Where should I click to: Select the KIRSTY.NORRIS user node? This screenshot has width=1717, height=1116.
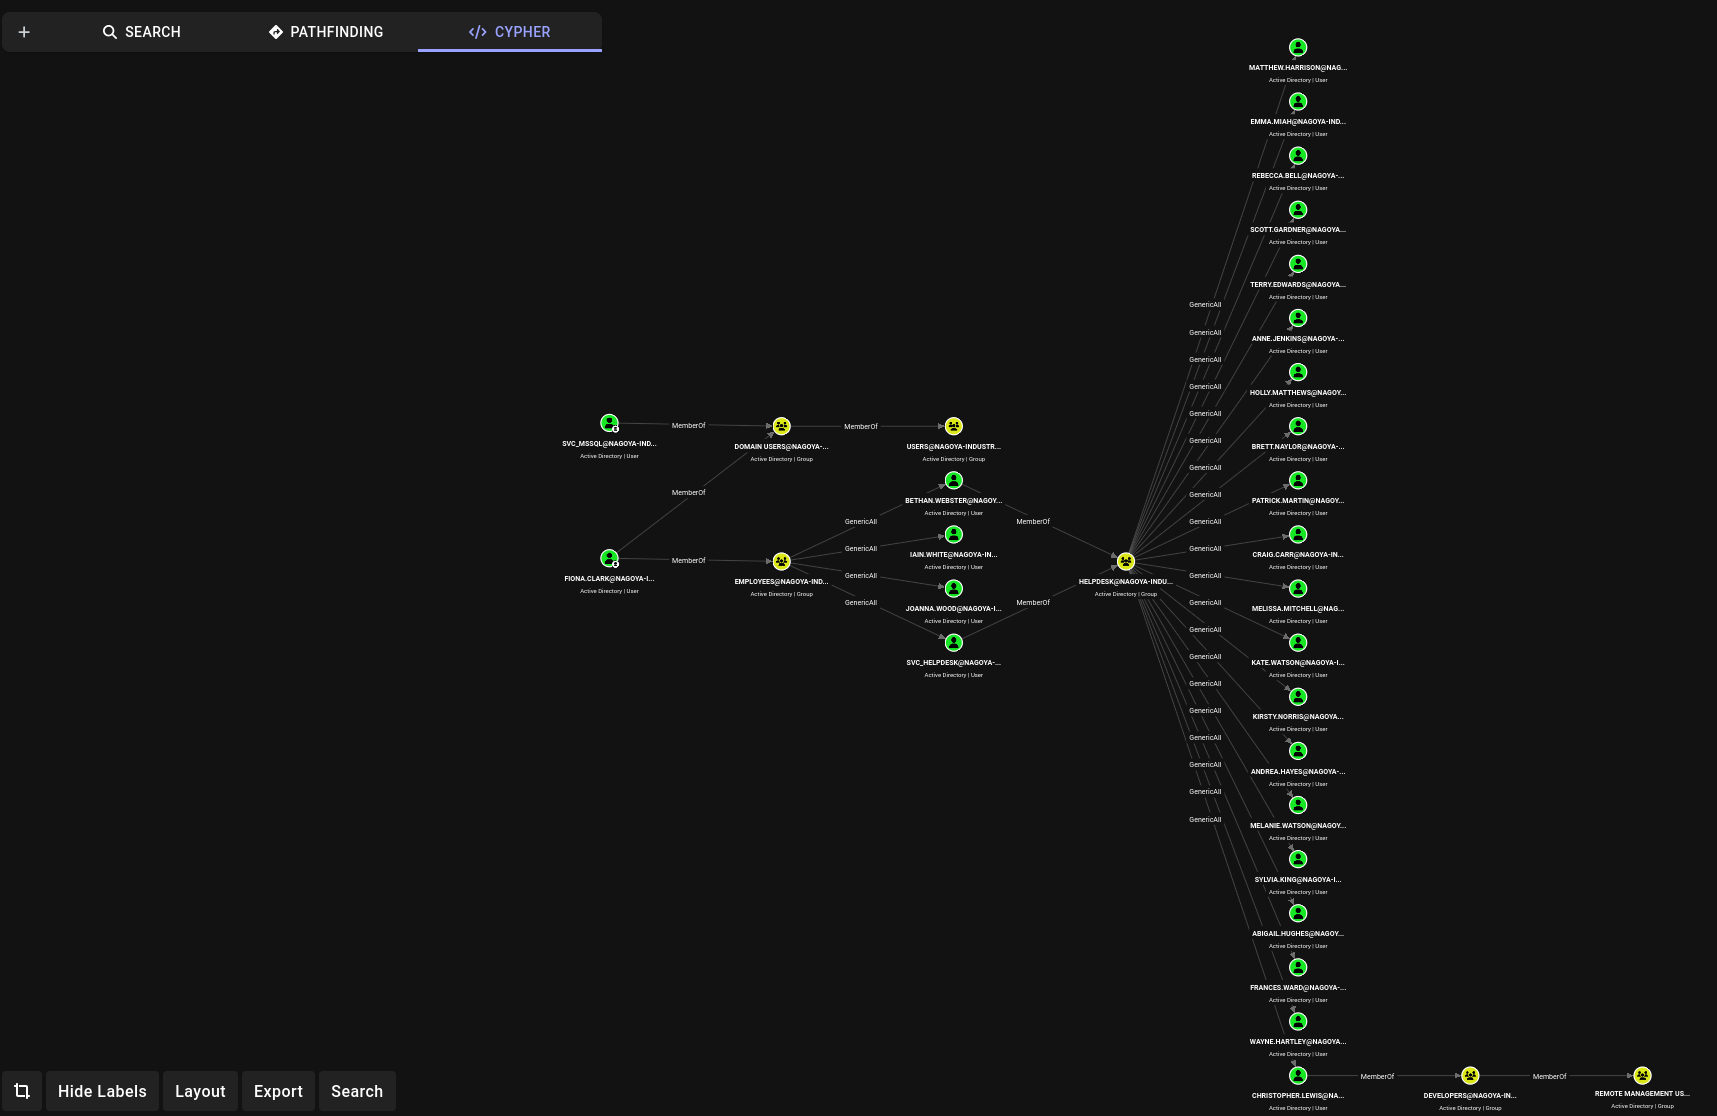coord(1298,696)
